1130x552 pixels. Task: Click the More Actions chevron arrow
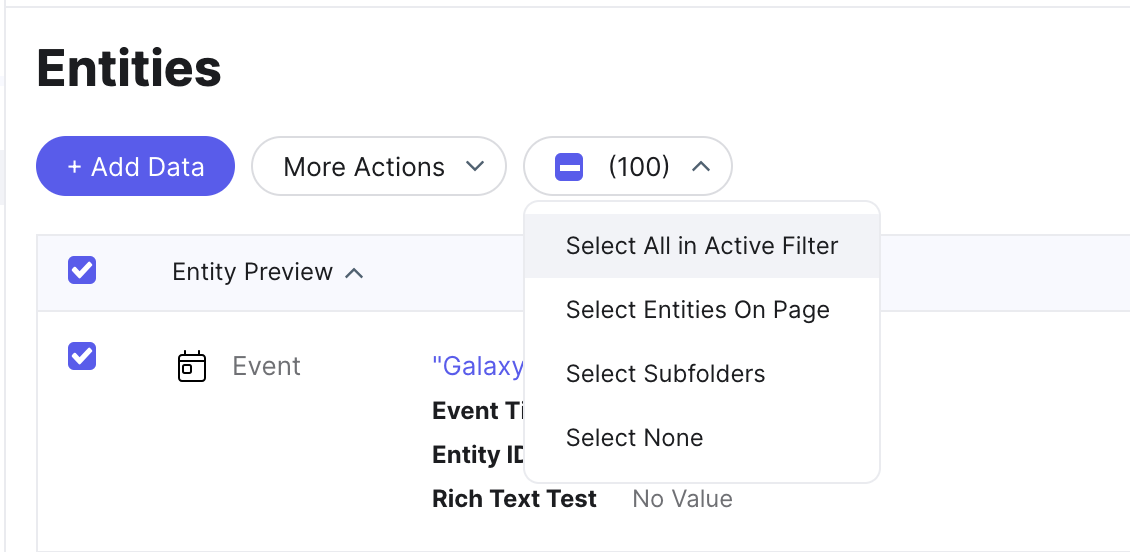click(475, 167)
